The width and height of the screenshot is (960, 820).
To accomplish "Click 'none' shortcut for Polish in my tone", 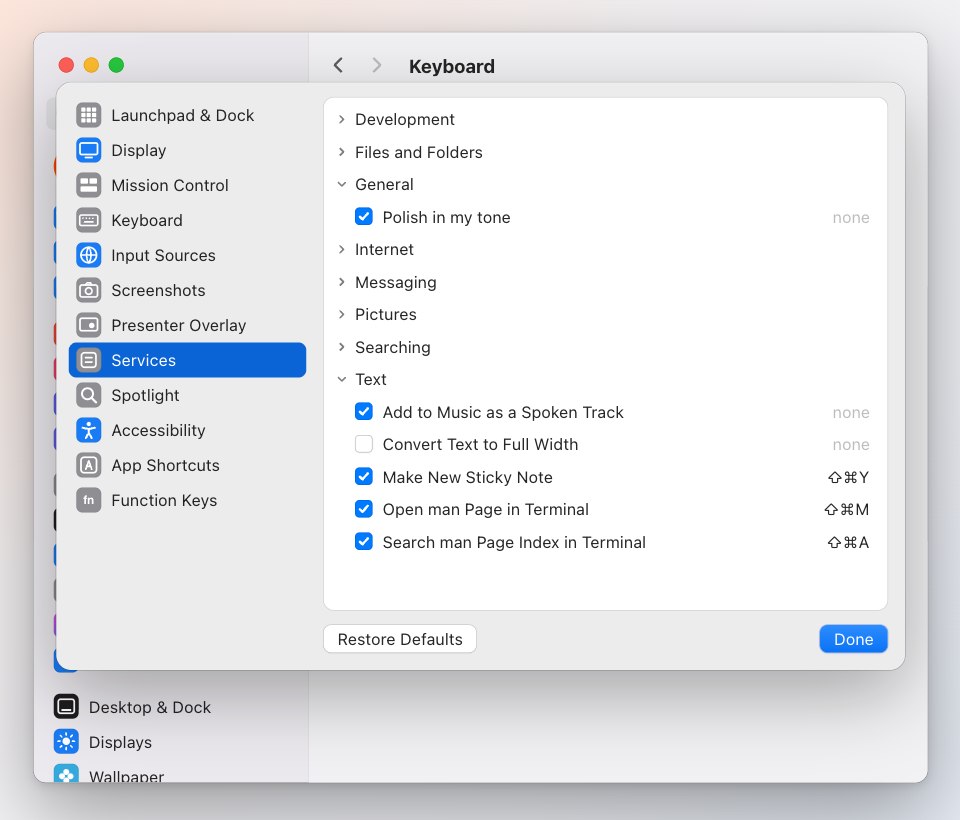I will [x=851, y=217].
